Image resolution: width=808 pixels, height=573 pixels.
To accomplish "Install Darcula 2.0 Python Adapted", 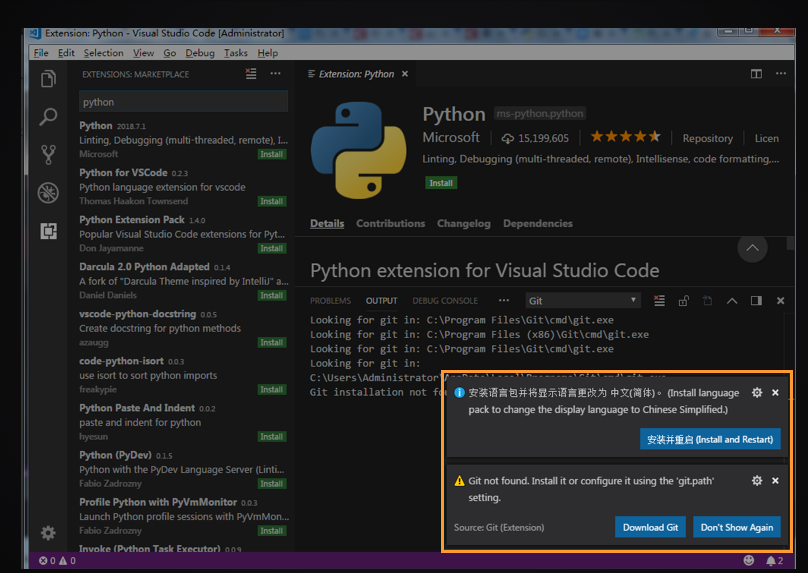I will [272, 295].
